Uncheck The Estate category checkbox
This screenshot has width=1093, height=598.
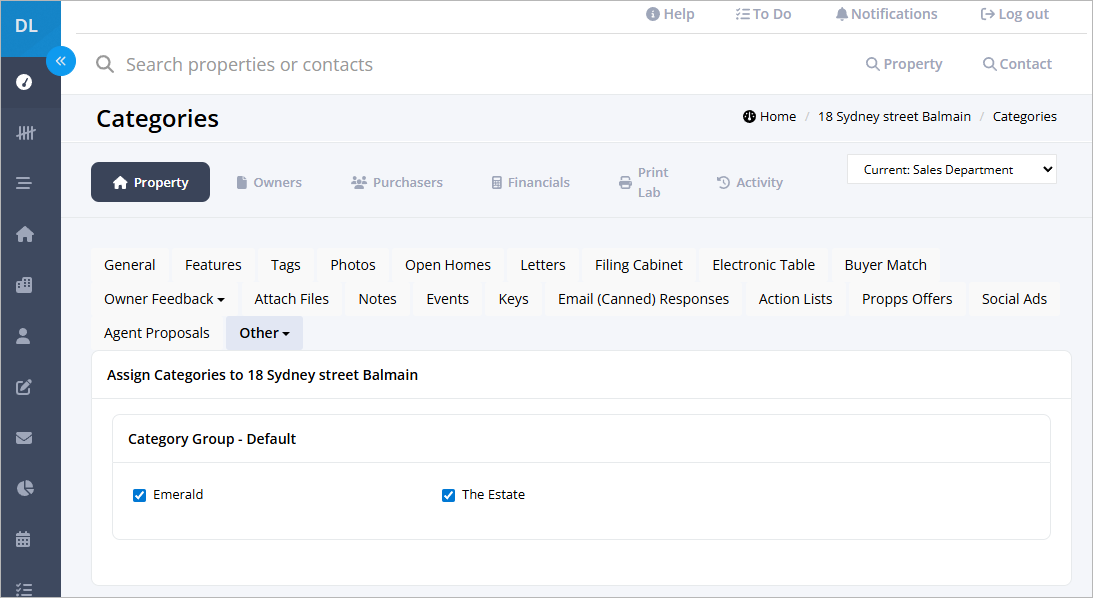click(x=448, y=496)
